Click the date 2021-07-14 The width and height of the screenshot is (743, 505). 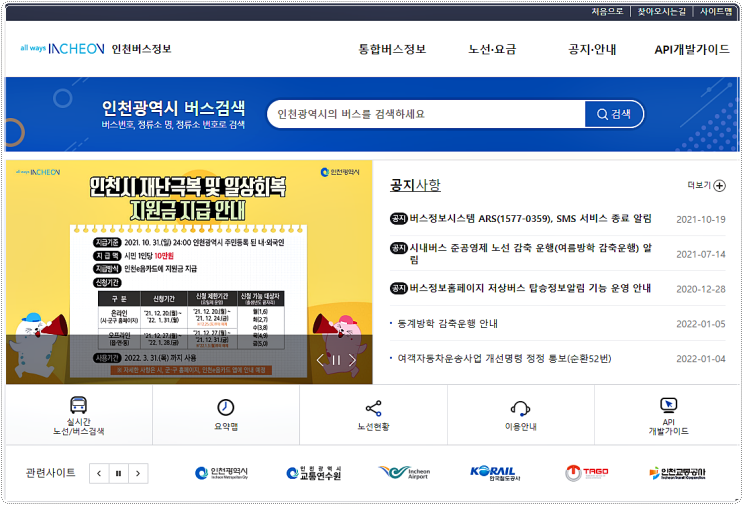point(700,254)
